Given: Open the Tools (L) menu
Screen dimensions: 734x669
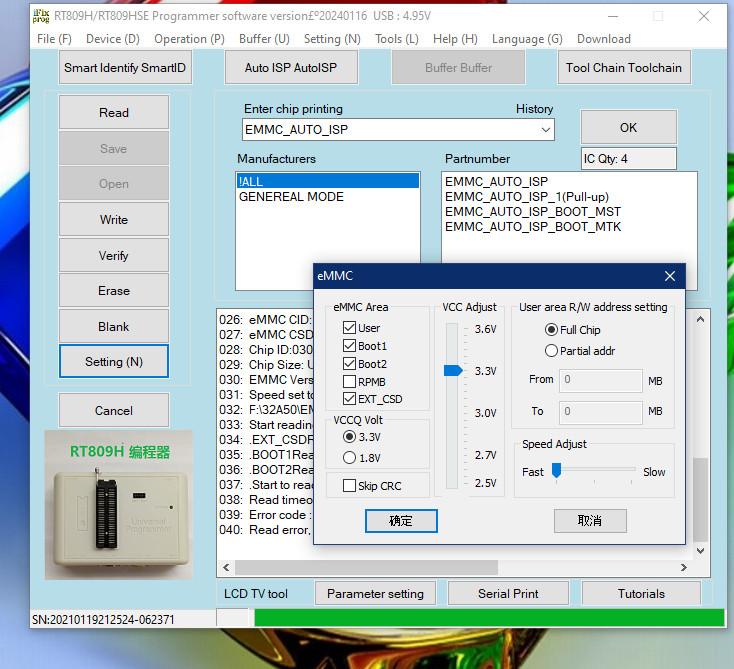Looking at the screenshot, I should pyautogui.click(x=396, y=39).
